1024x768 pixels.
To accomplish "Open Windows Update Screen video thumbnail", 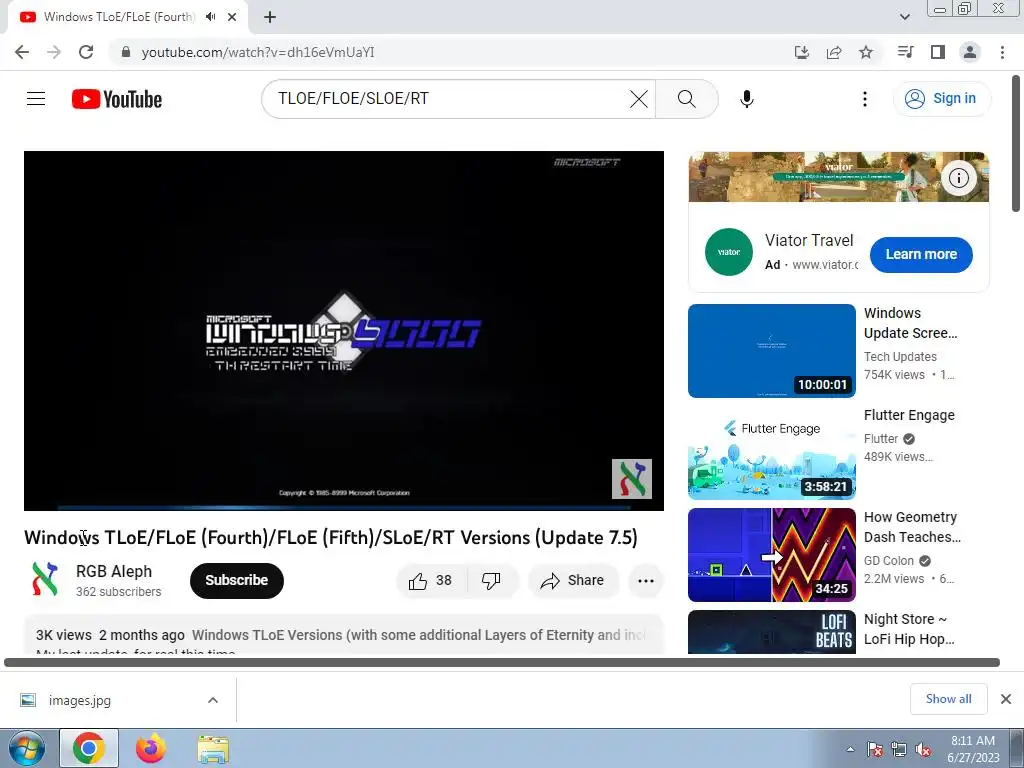I will 771,351.
